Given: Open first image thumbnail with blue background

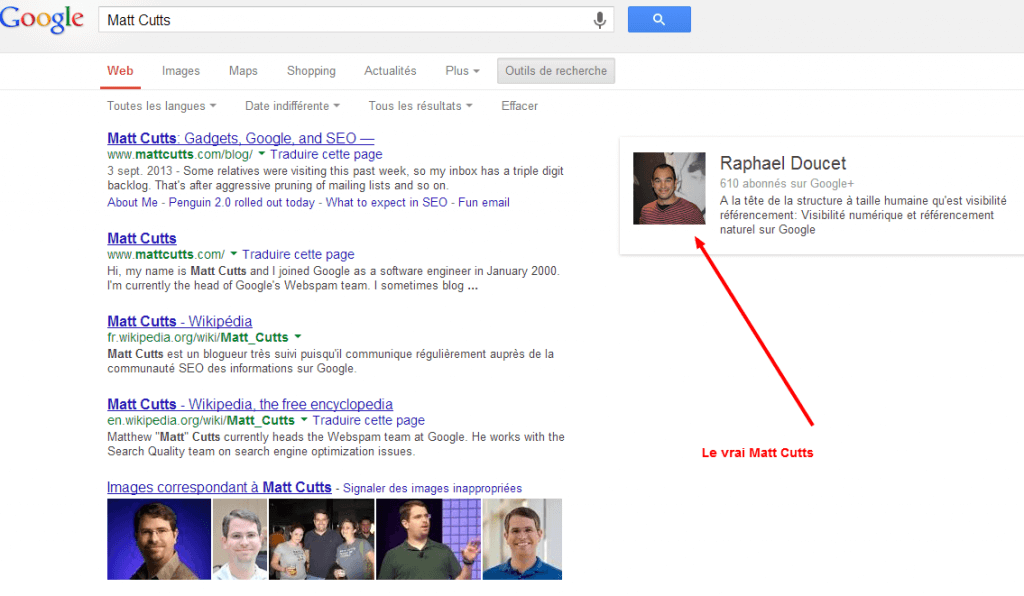Looking at the screenshot, I should coord(159,539).
